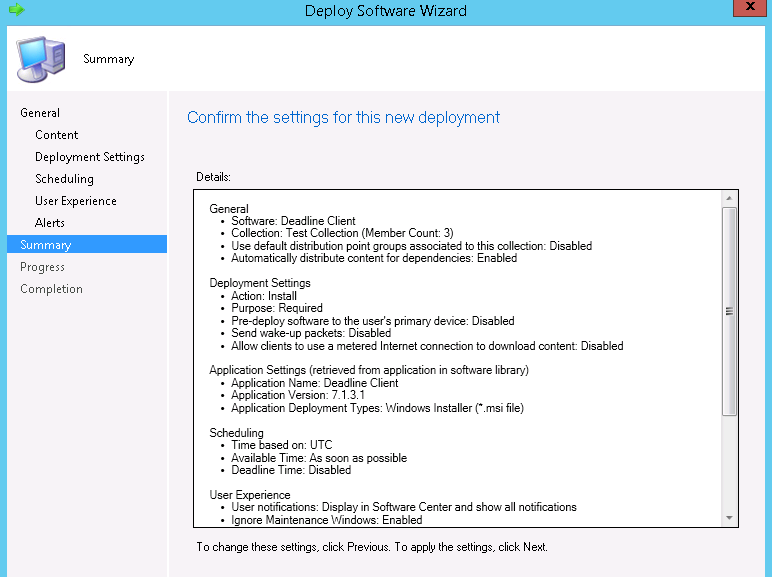Go to the General wizard step

click(40, 113)
